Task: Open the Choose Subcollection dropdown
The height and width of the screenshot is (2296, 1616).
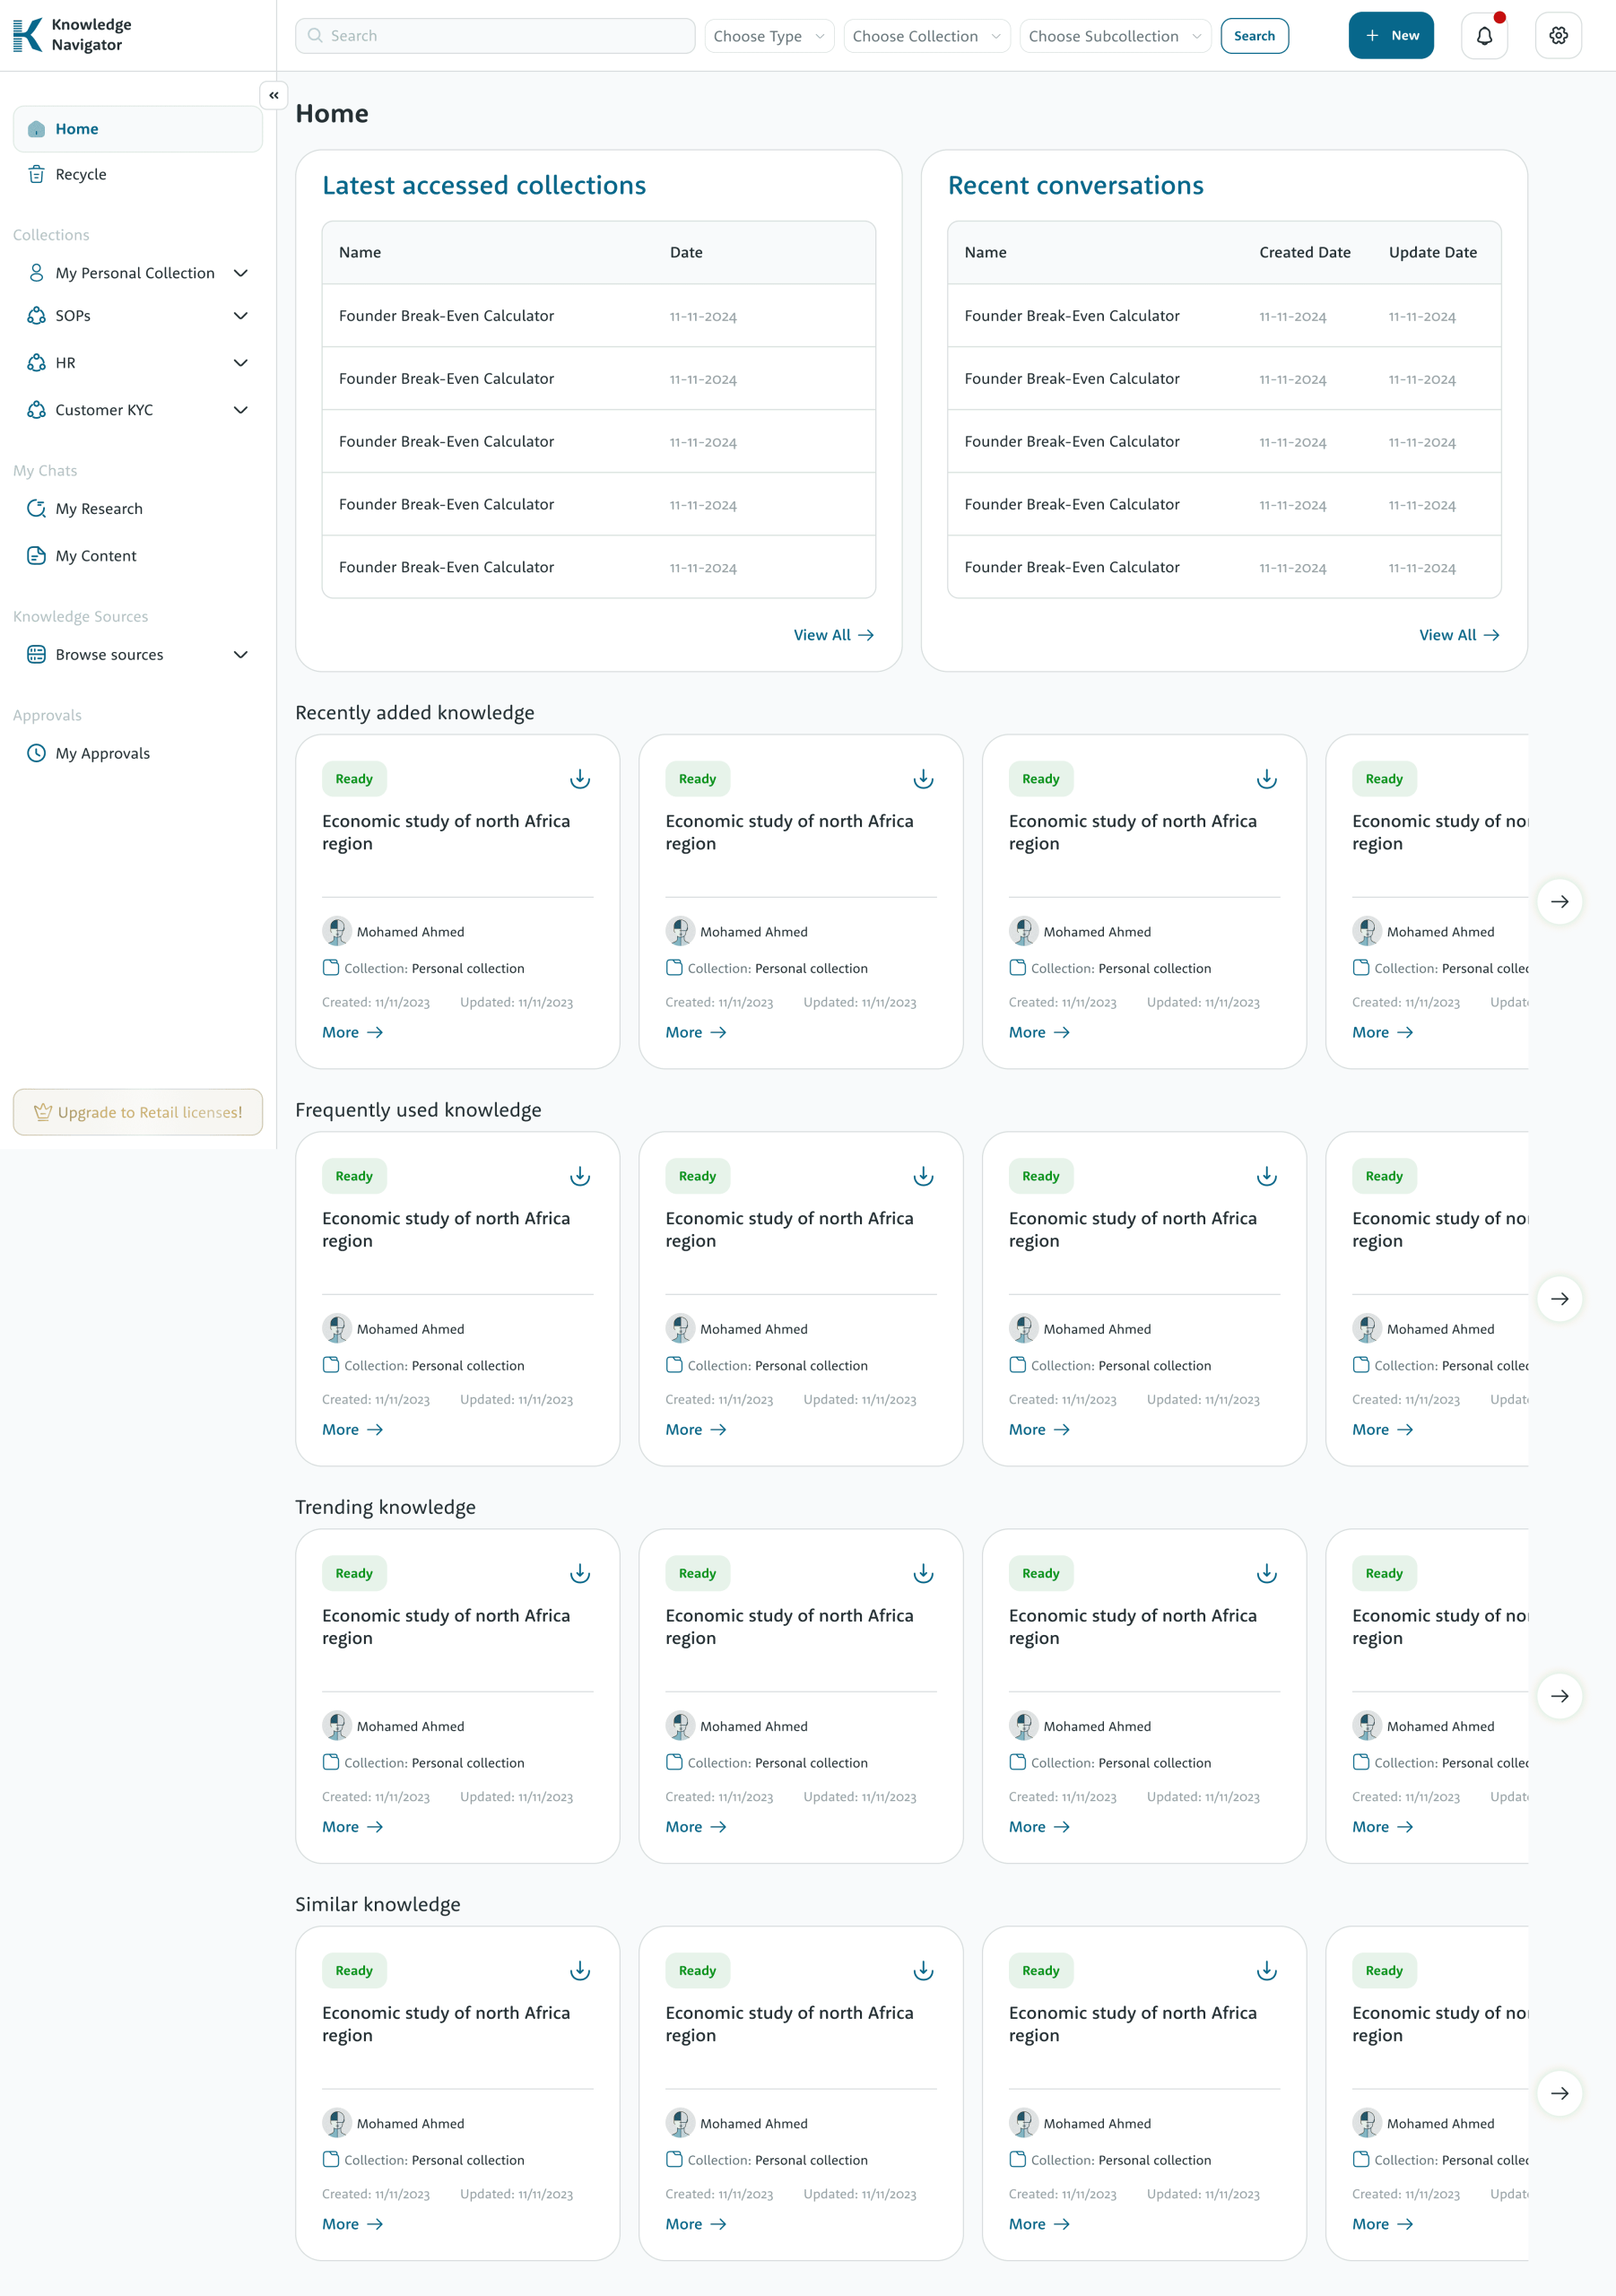Action: pos(1114,36)
